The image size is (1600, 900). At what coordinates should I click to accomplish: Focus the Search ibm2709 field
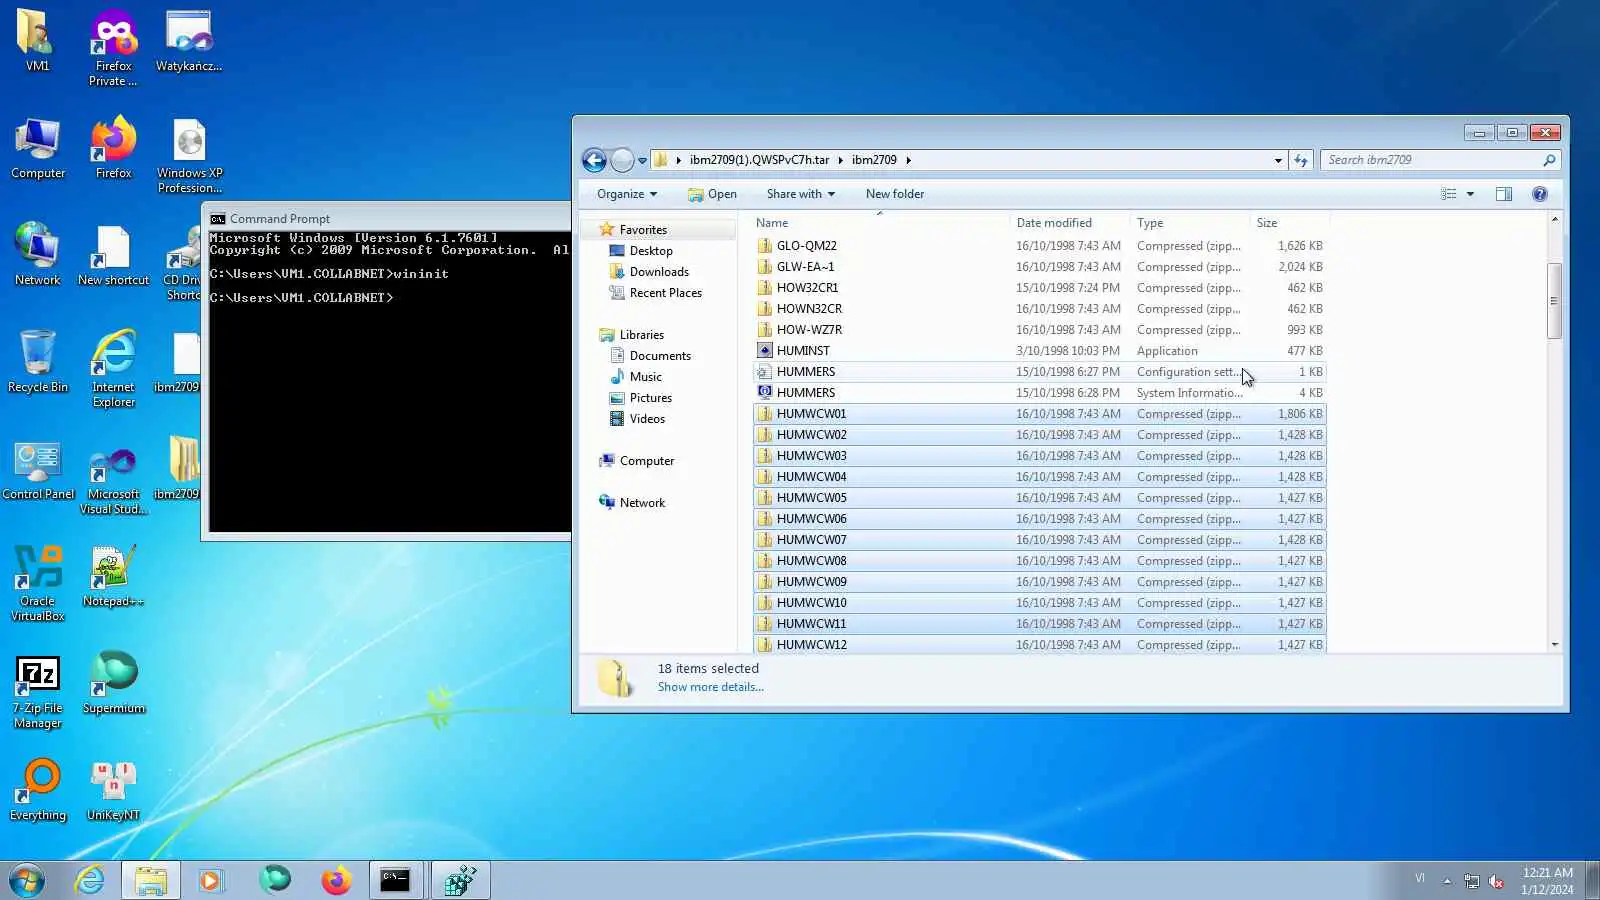[x=1440, y=160]
